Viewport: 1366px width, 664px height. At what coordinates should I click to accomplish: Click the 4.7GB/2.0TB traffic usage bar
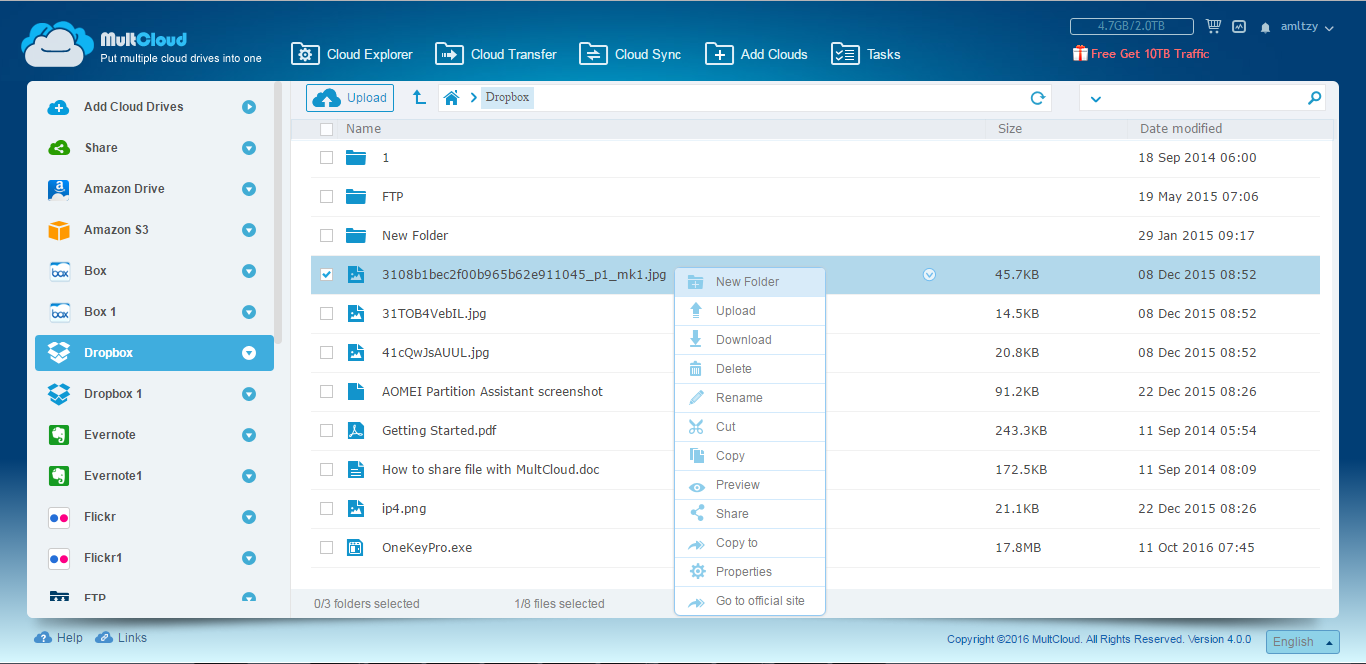pyautogui.click(x=1130, y=27)
